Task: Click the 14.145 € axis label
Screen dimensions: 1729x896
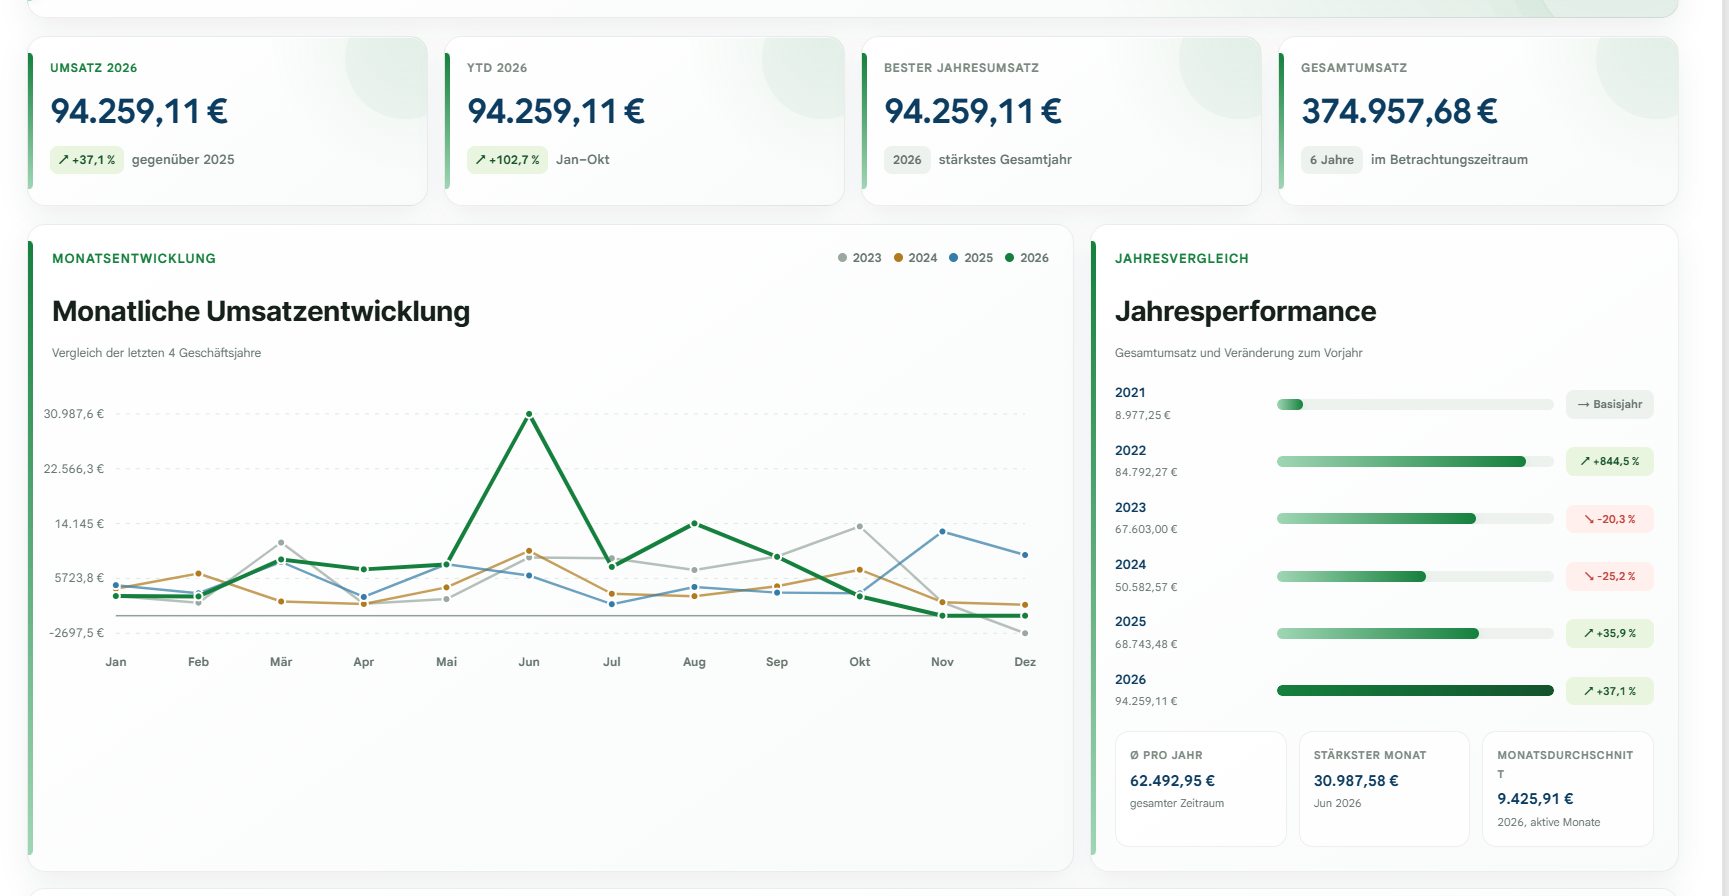Action: click(x=79, y=524)
